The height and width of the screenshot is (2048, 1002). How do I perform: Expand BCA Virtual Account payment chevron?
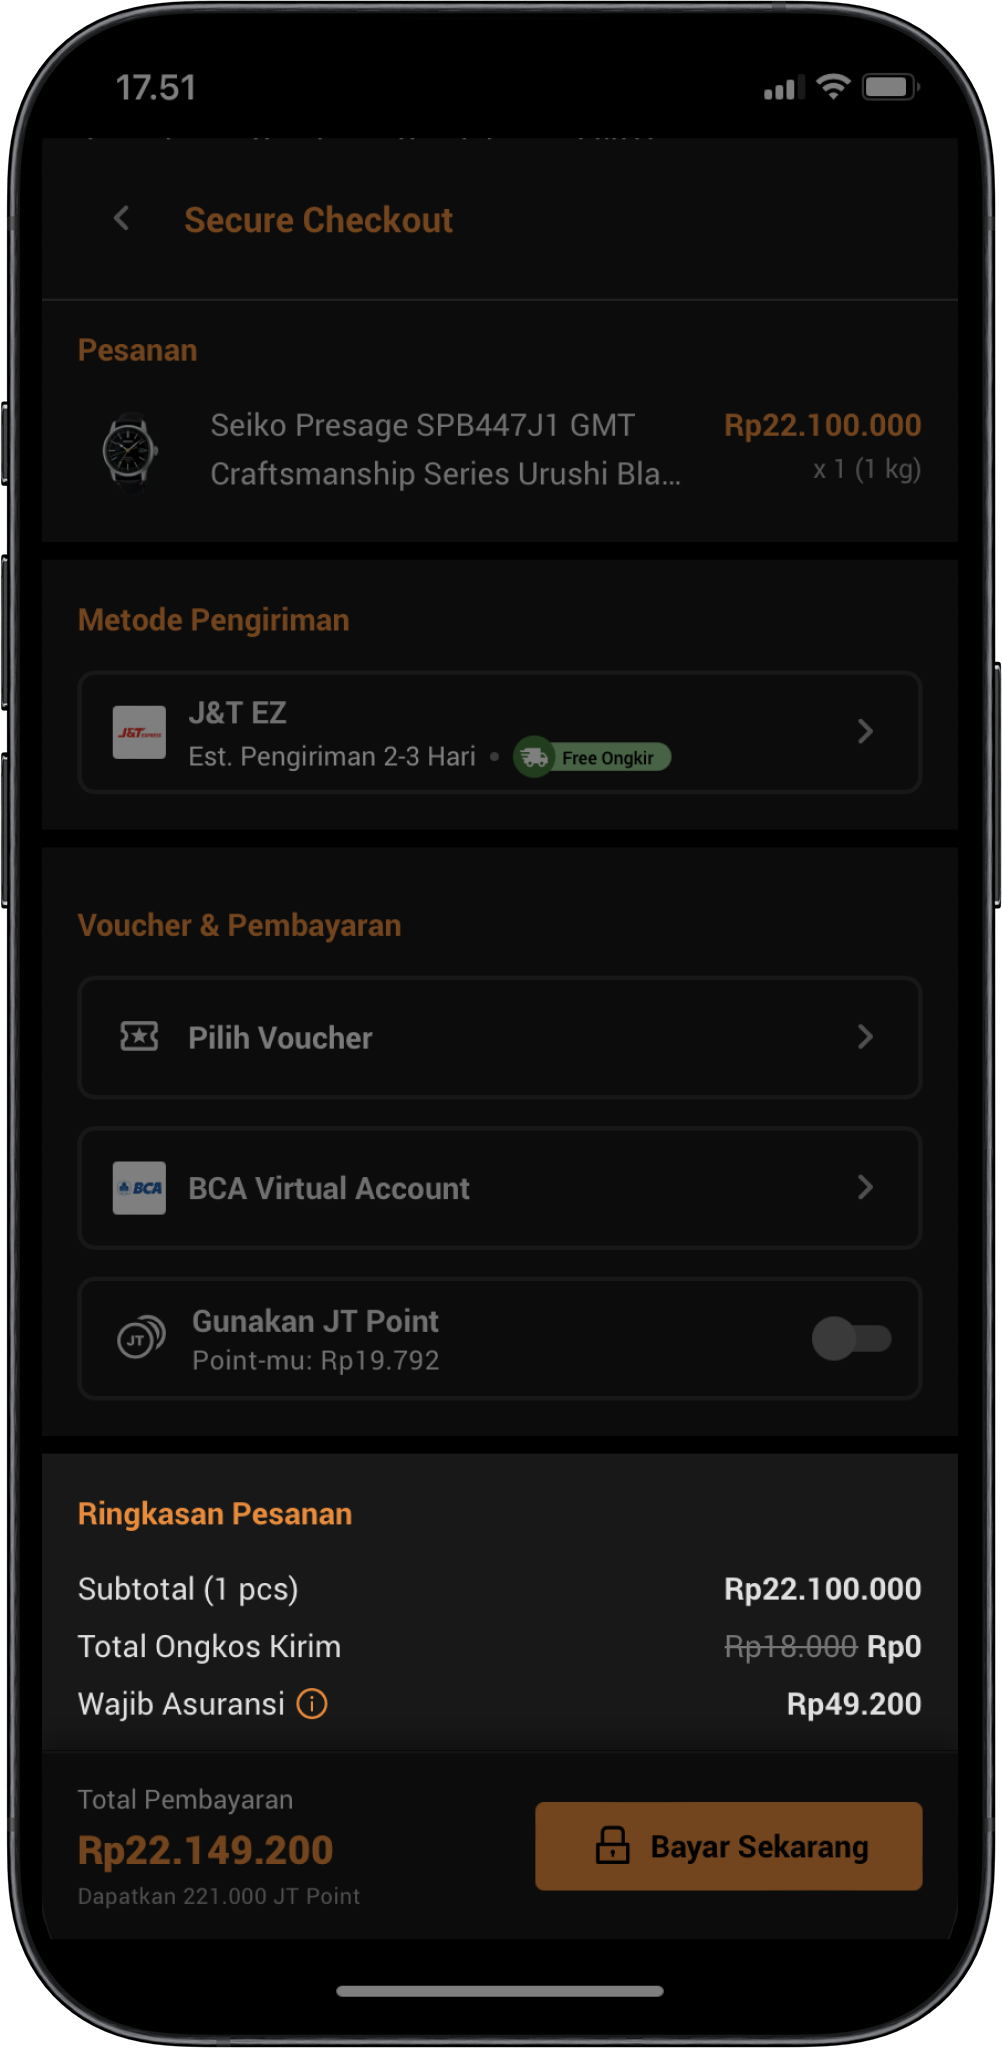(865, 1188)
